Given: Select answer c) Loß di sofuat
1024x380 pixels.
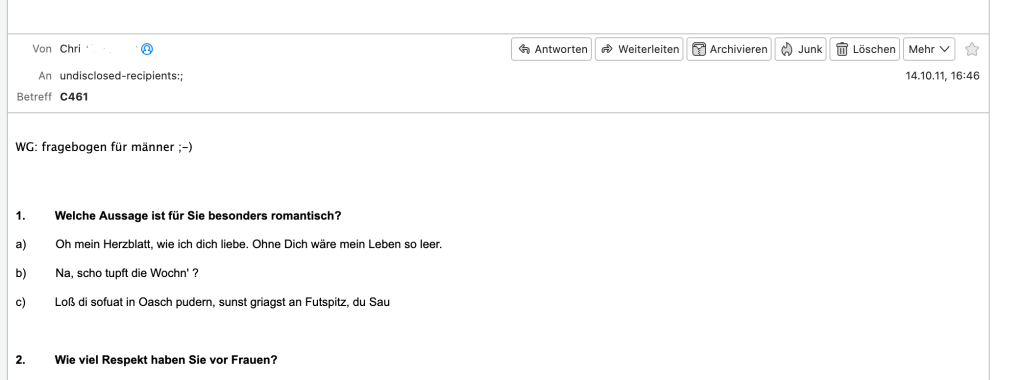Looking at the screenshot, I should pos(223,302).
